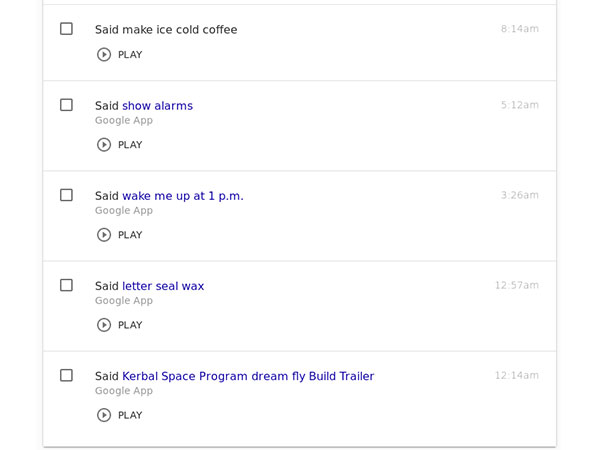The image size is (600, 450).
Task: Click the 5:12am timestamp
Action: click(x=519, y=105)
